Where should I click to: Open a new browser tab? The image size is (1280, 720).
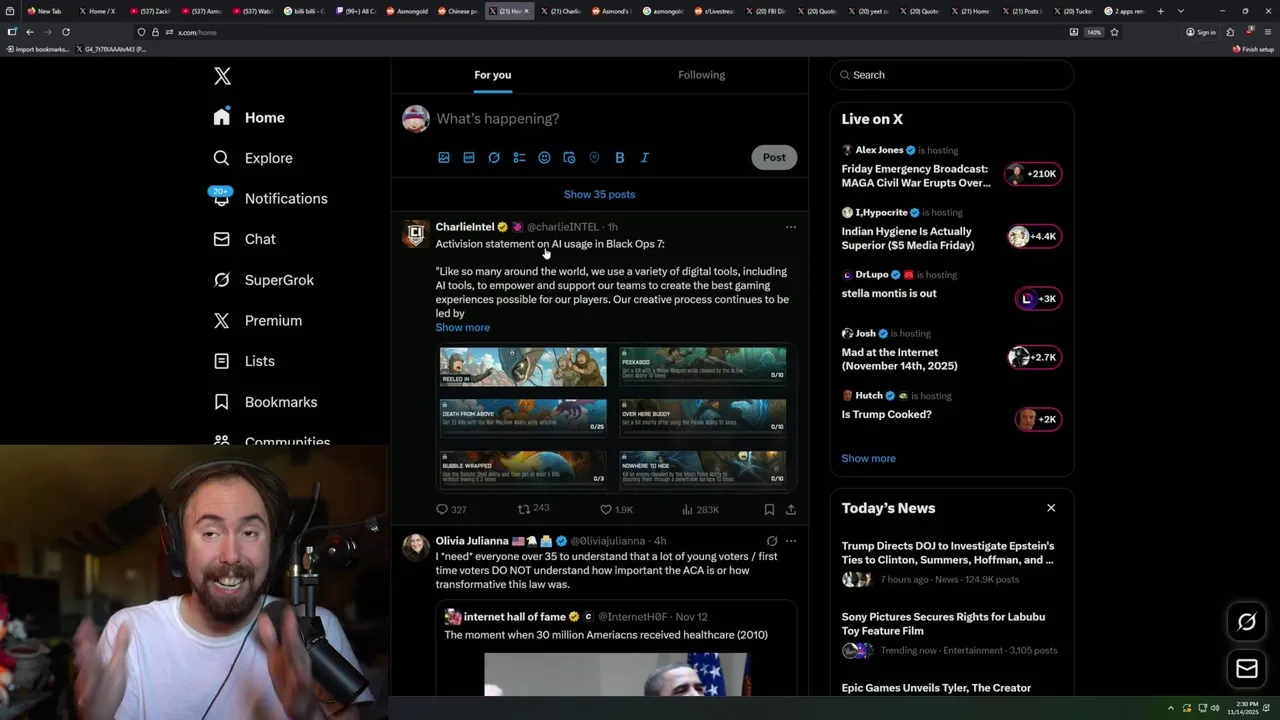click(1160, 11)
